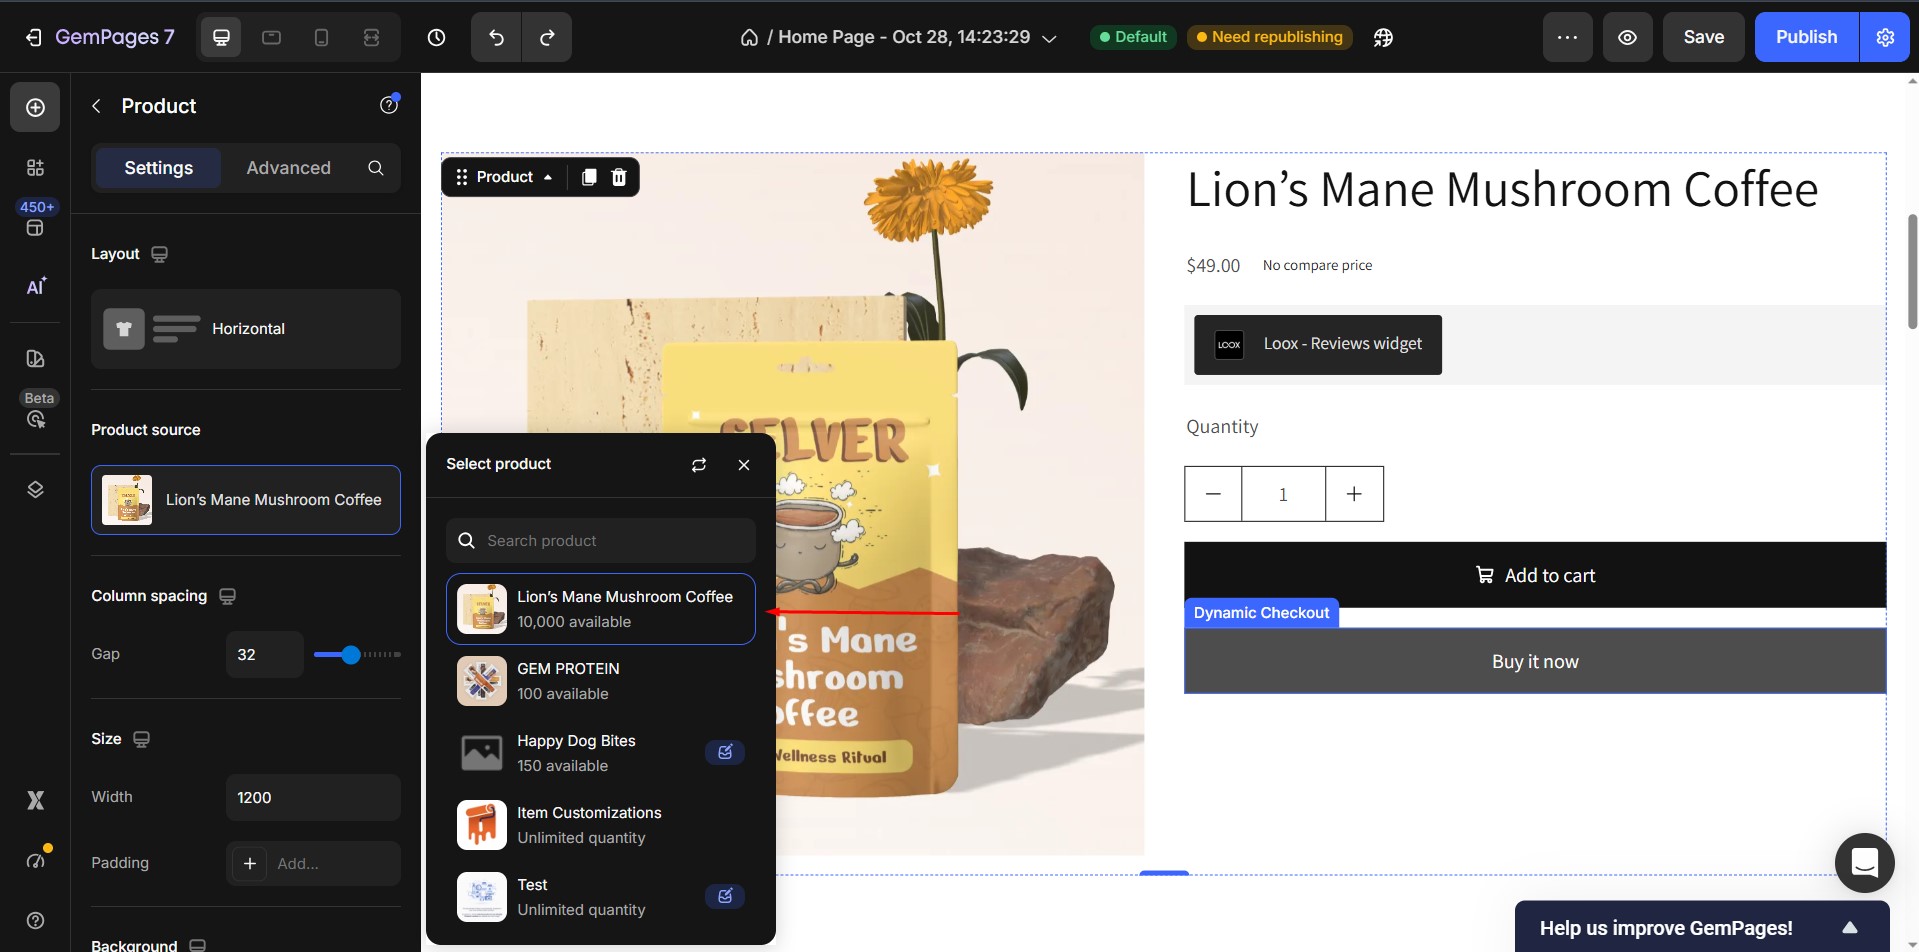
Task: Click the Publish button
Action: coord(1806,37)
